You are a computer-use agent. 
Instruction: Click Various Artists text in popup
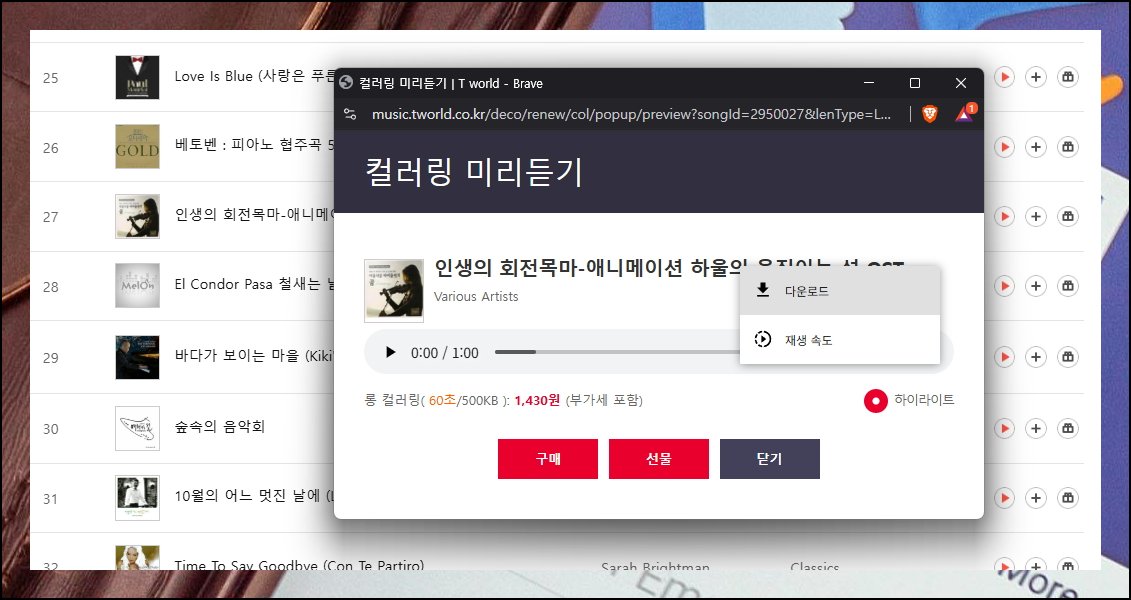click(476, 296)
